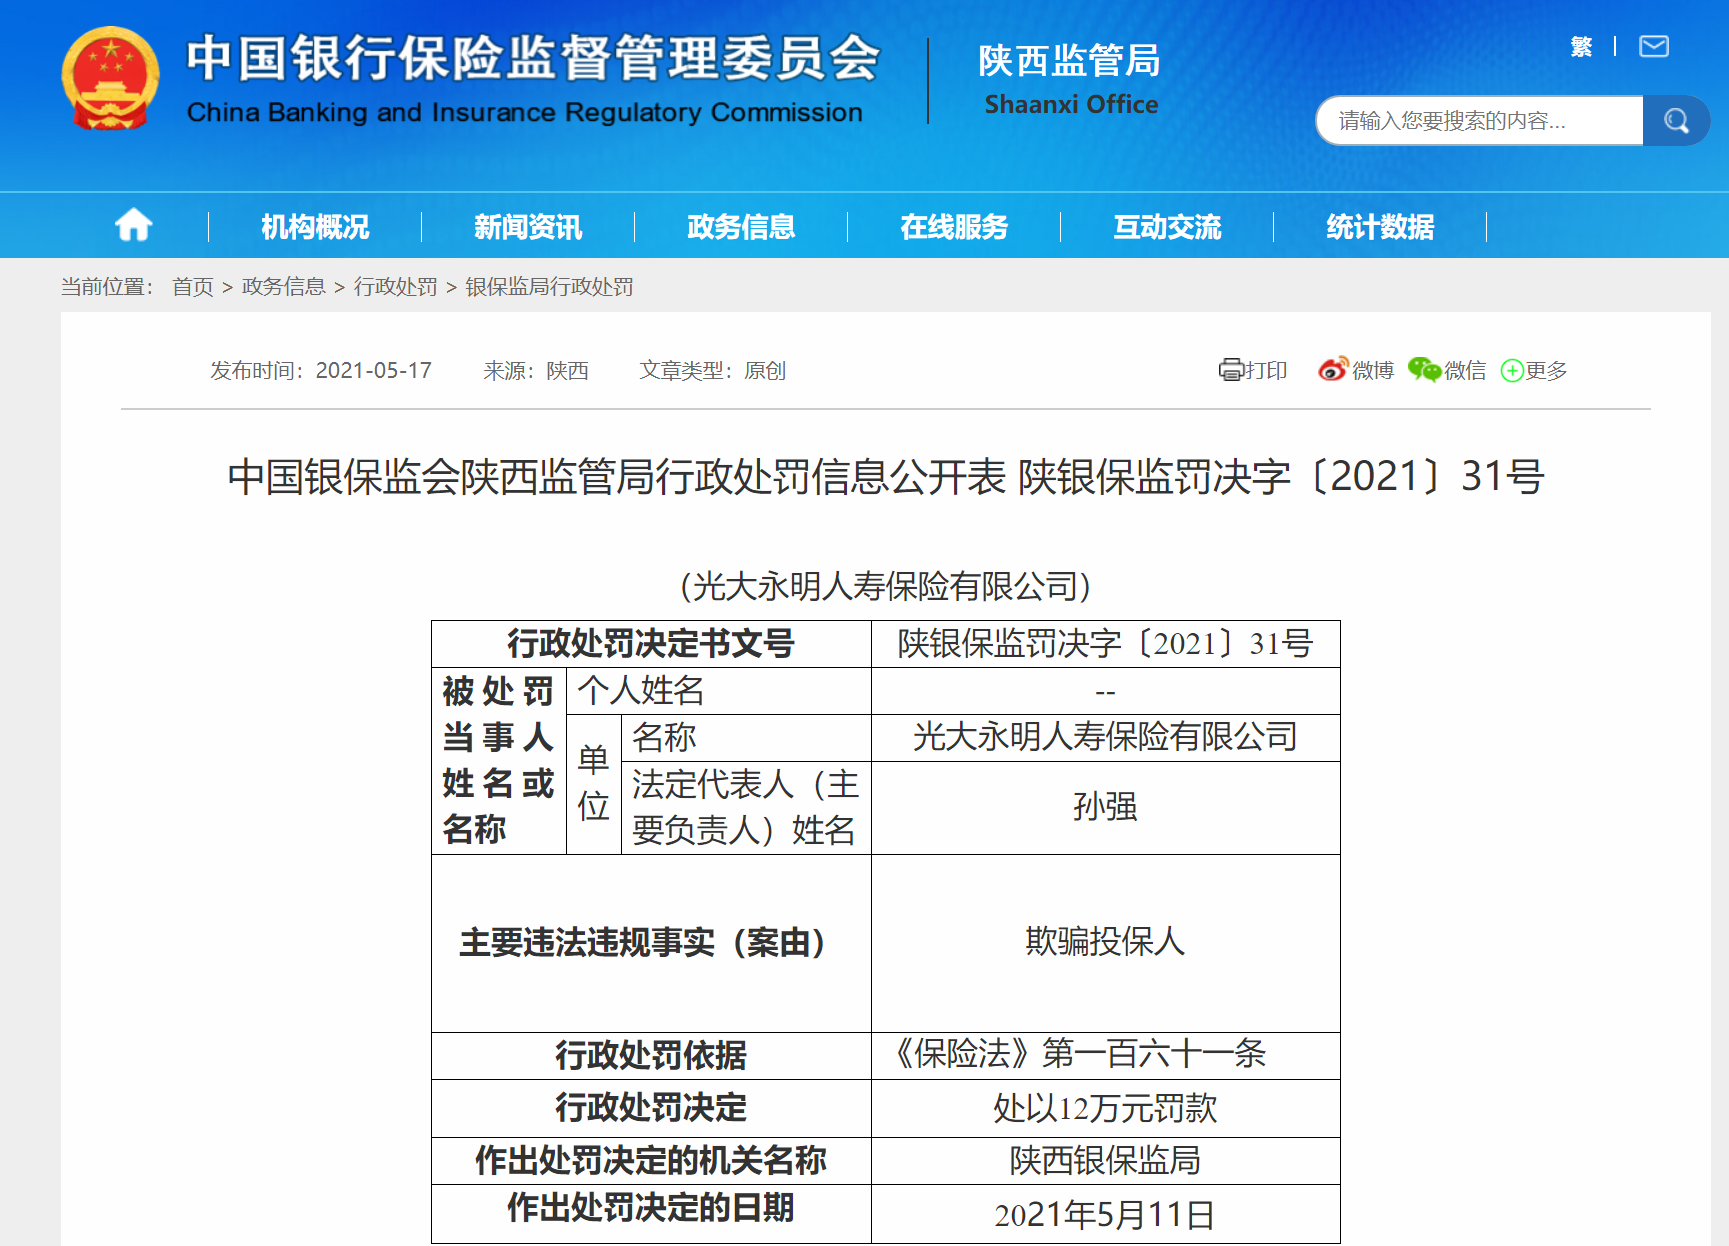Click the home icon in navigation bar
1729x1246 pixels.
click(x=134, y=225)
